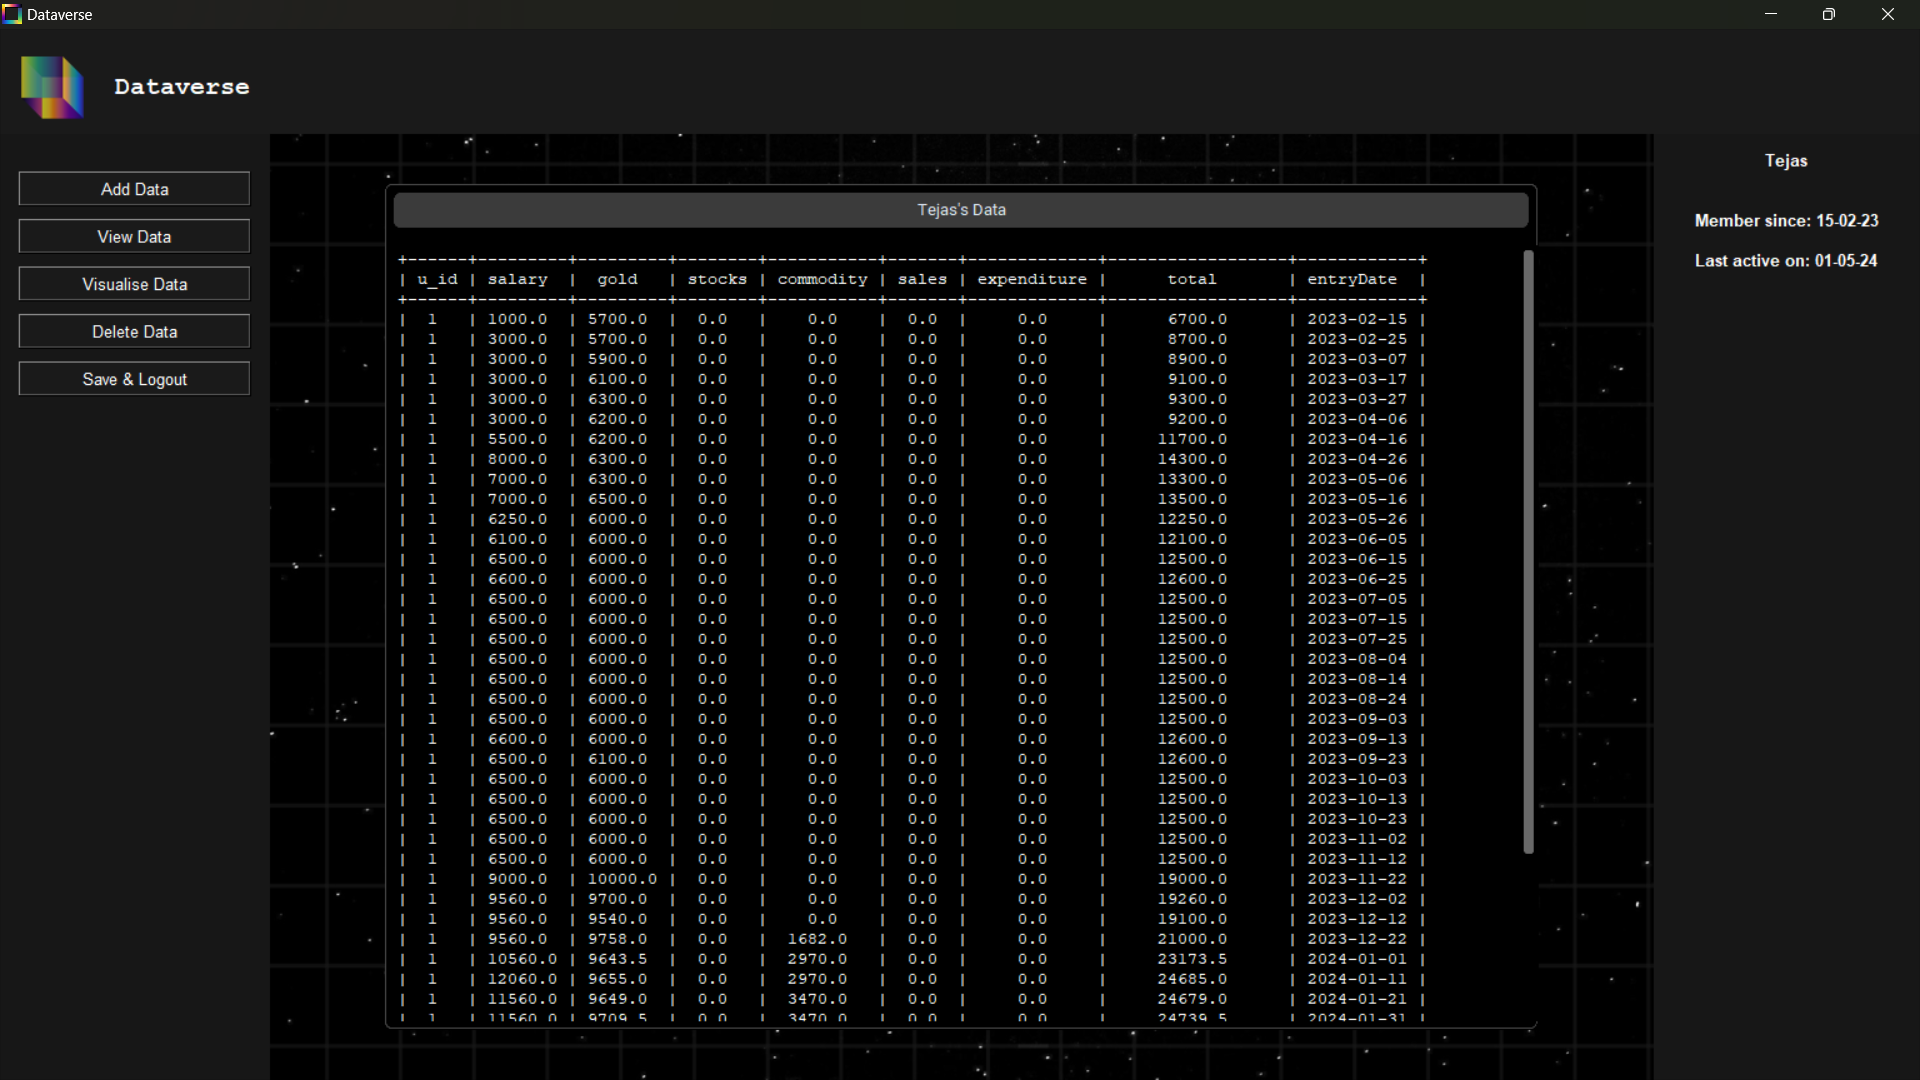Click the data table vertical scrollbar thumb
The image size is (1920, 1080).
pyautogui.click(x=1528, y=550)
